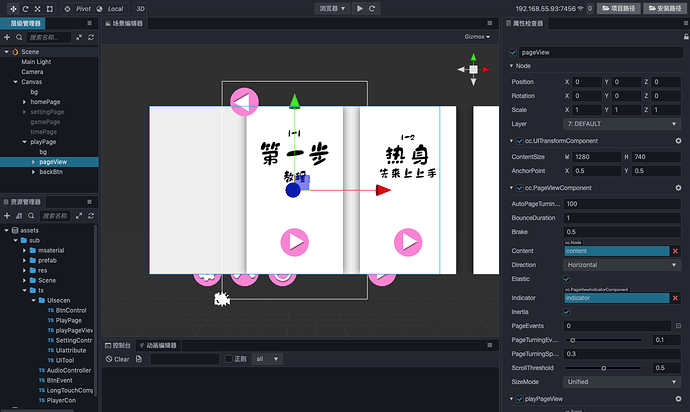Click the assets sort order icon
Image resolution: width=690 pixels, height=412 pixels.
19,216
